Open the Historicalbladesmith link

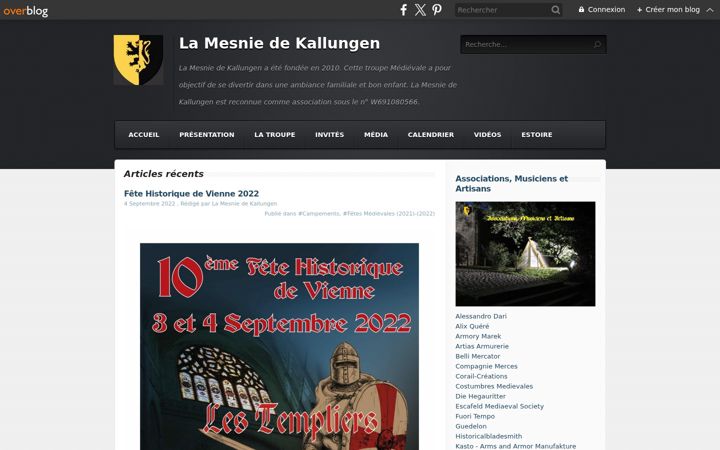point(489,436)
